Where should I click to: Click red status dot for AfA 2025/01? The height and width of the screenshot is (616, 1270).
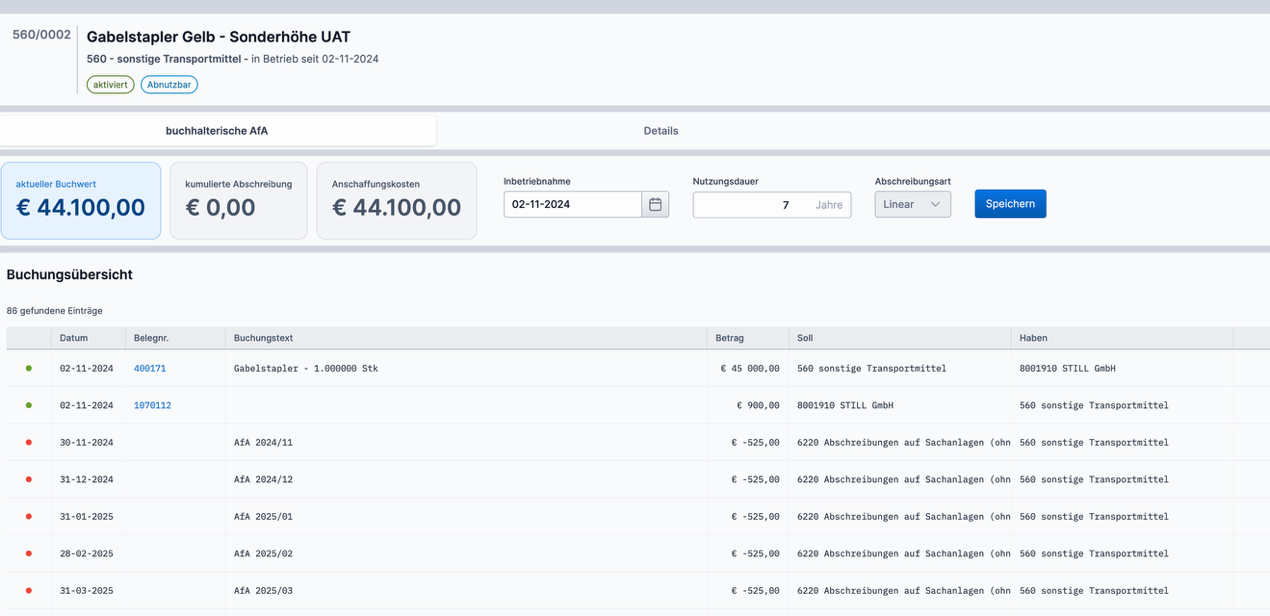pyautogui.click(x=29, y=516)
